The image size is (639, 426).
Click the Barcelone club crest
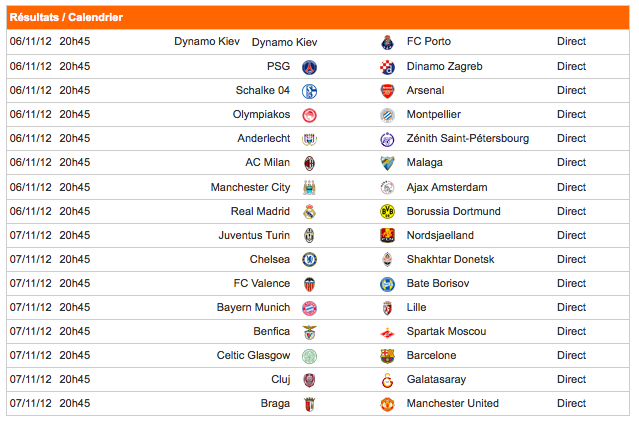(x=387, y=356)
